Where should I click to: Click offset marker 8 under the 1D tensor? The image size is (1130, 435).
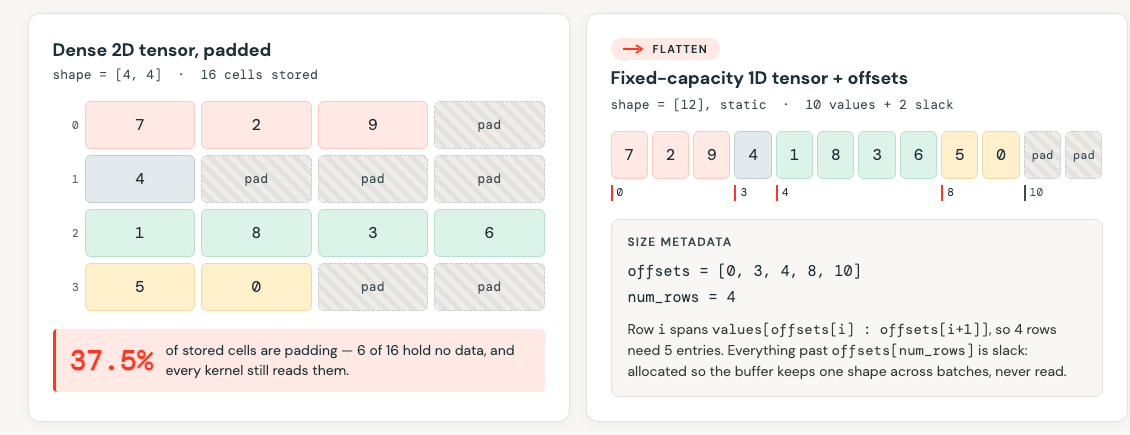coord(948,193)
